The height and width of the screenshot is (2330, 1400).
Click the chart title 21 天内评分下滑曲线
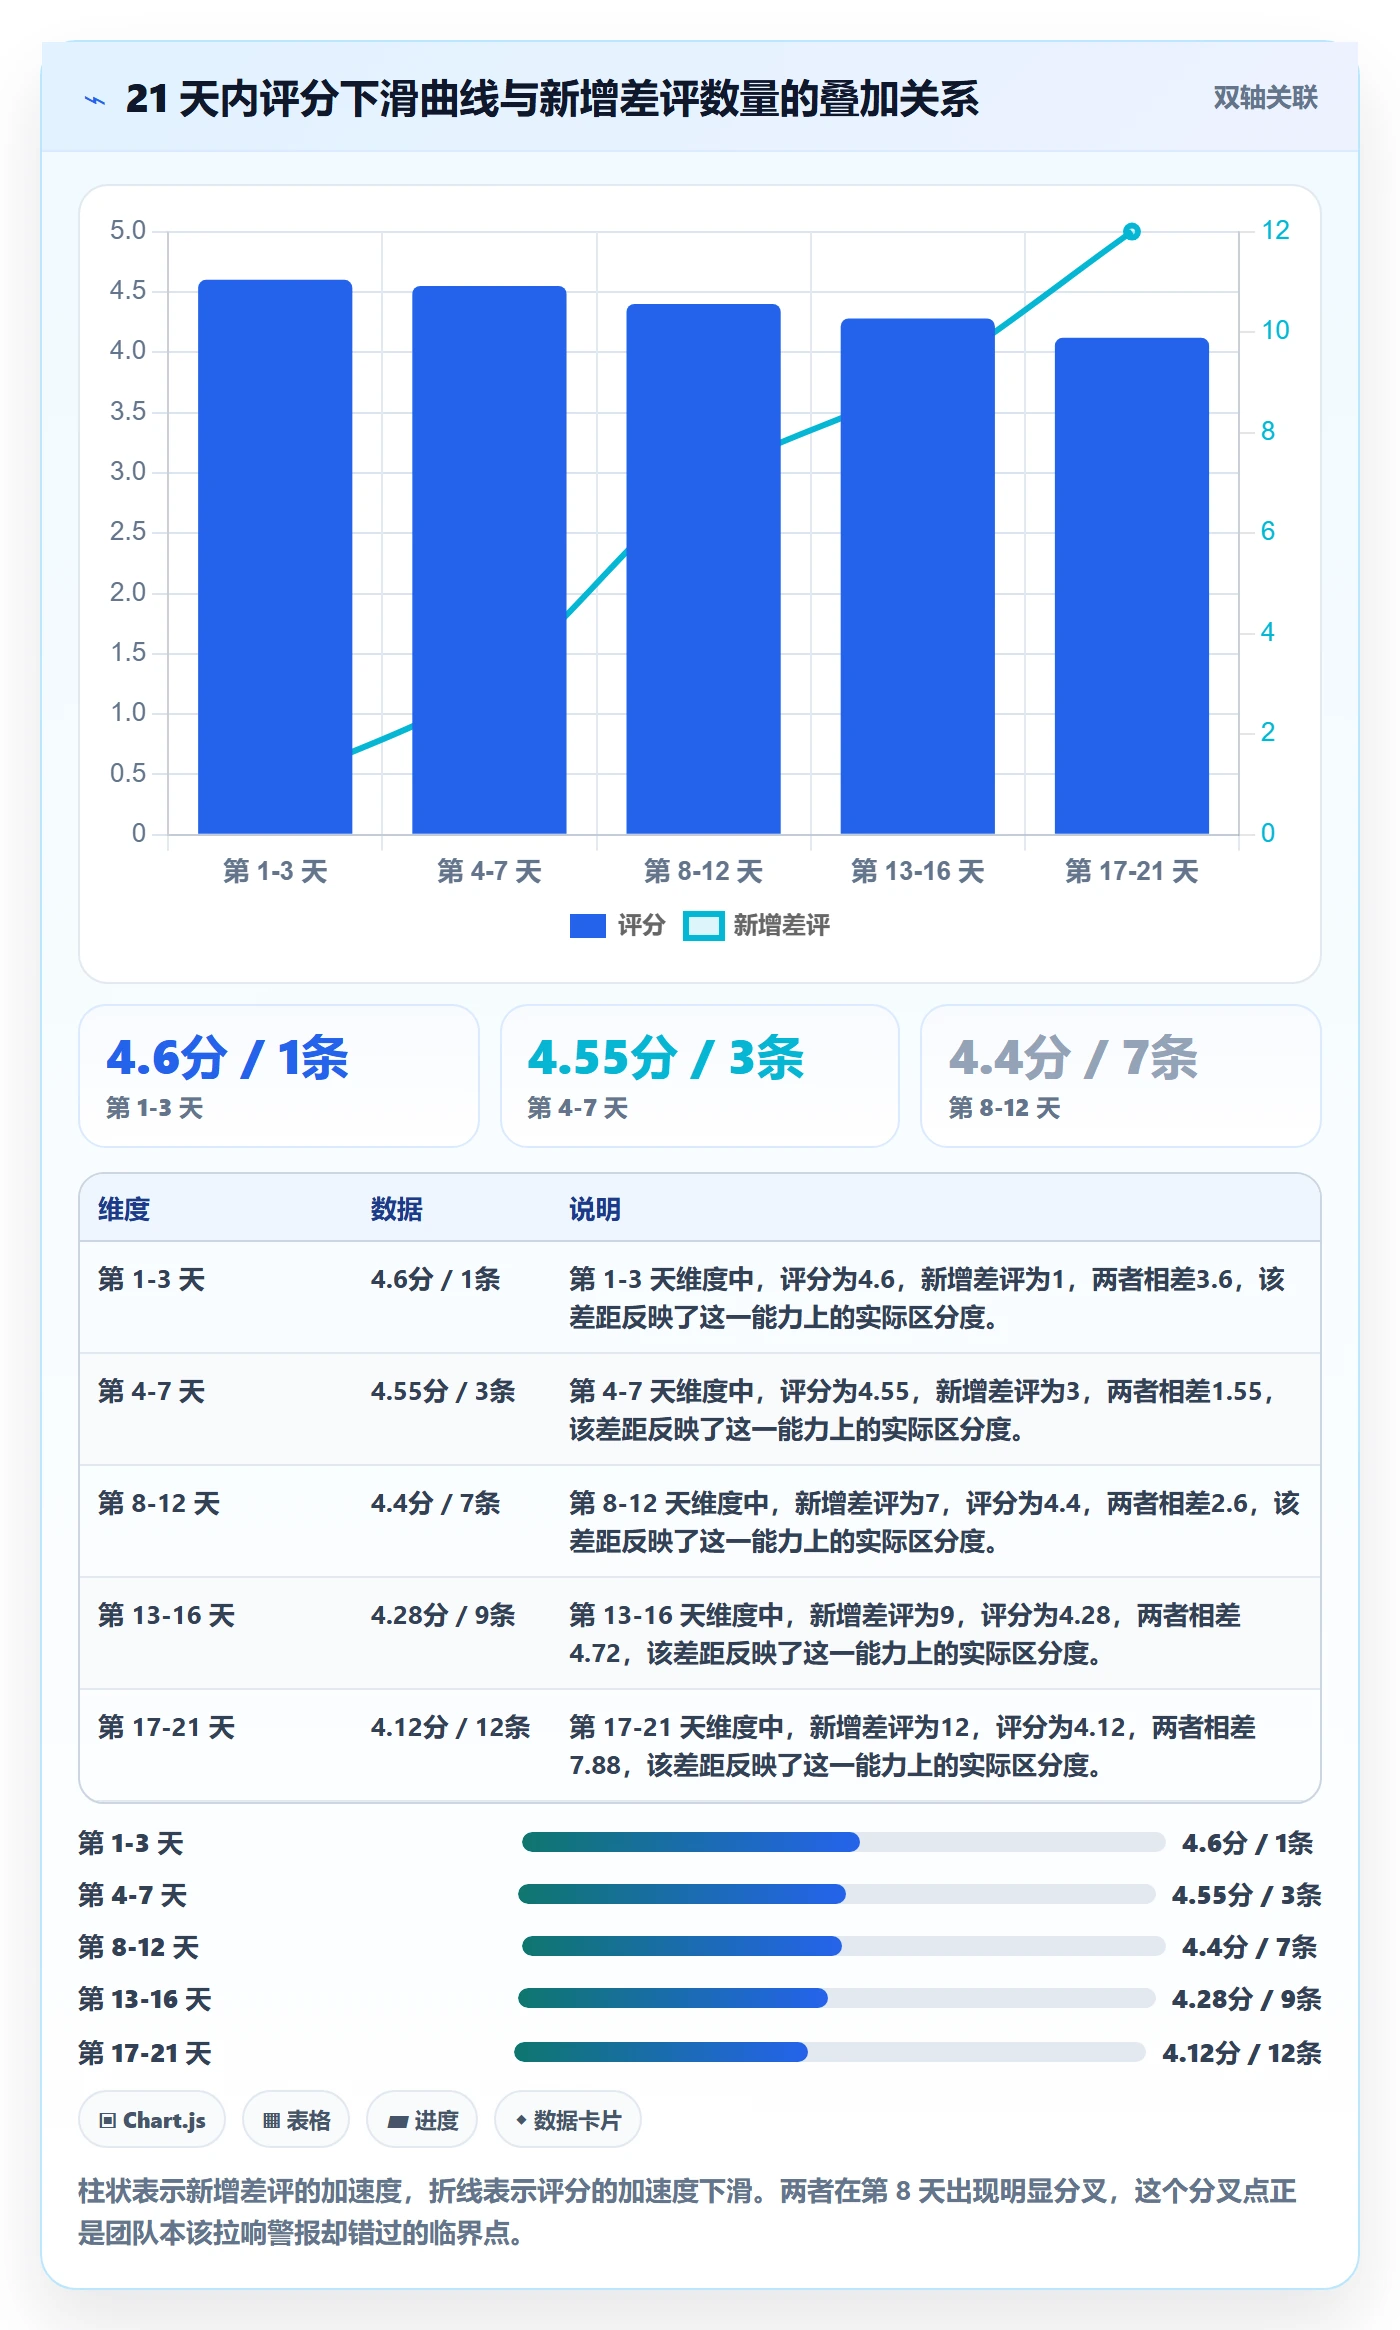(552, 99)
